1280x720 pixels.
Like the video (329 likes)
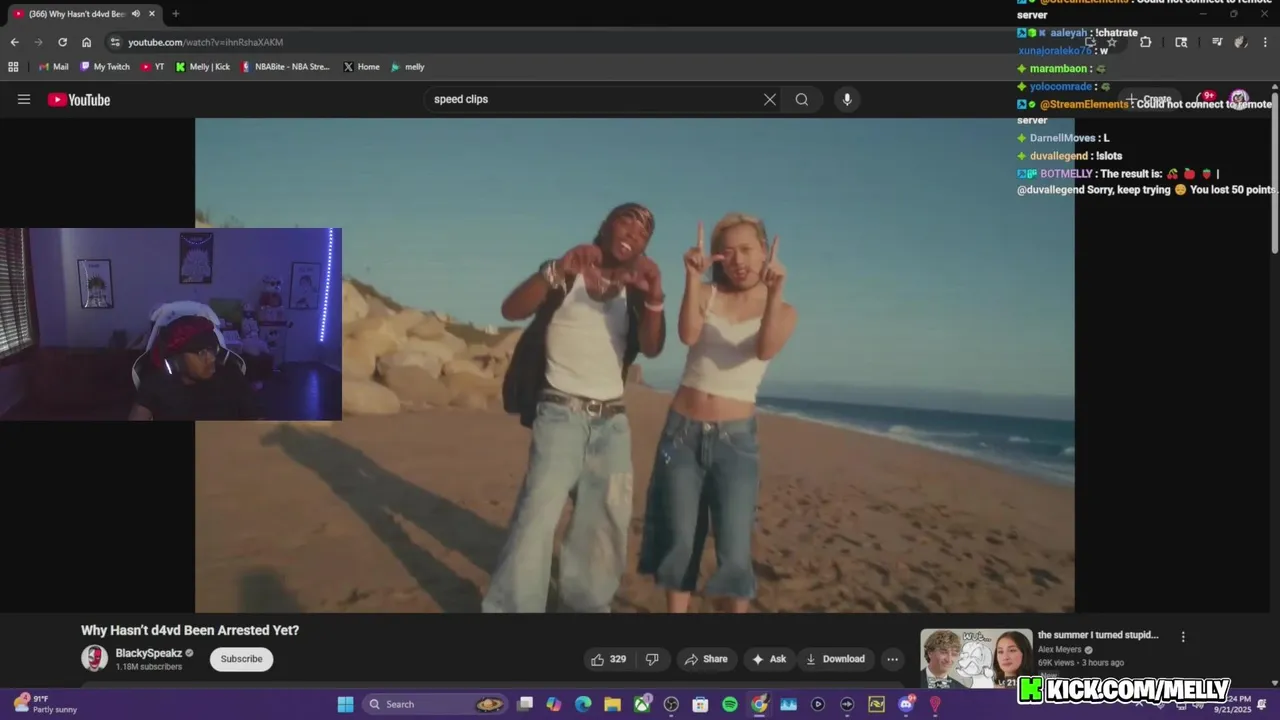(608, 659)
